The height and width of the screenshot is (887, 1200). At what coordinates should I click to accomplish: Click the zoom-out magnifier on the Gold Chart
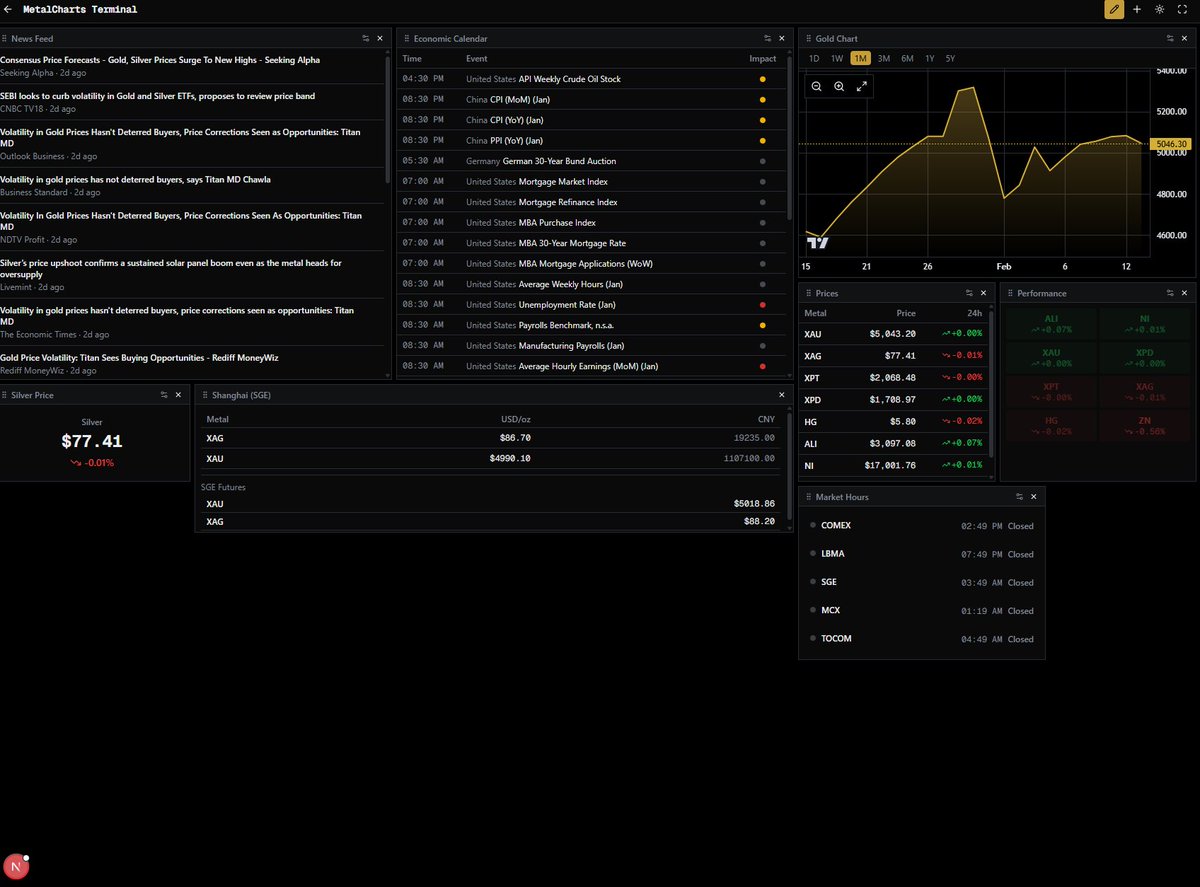(816, 86)
